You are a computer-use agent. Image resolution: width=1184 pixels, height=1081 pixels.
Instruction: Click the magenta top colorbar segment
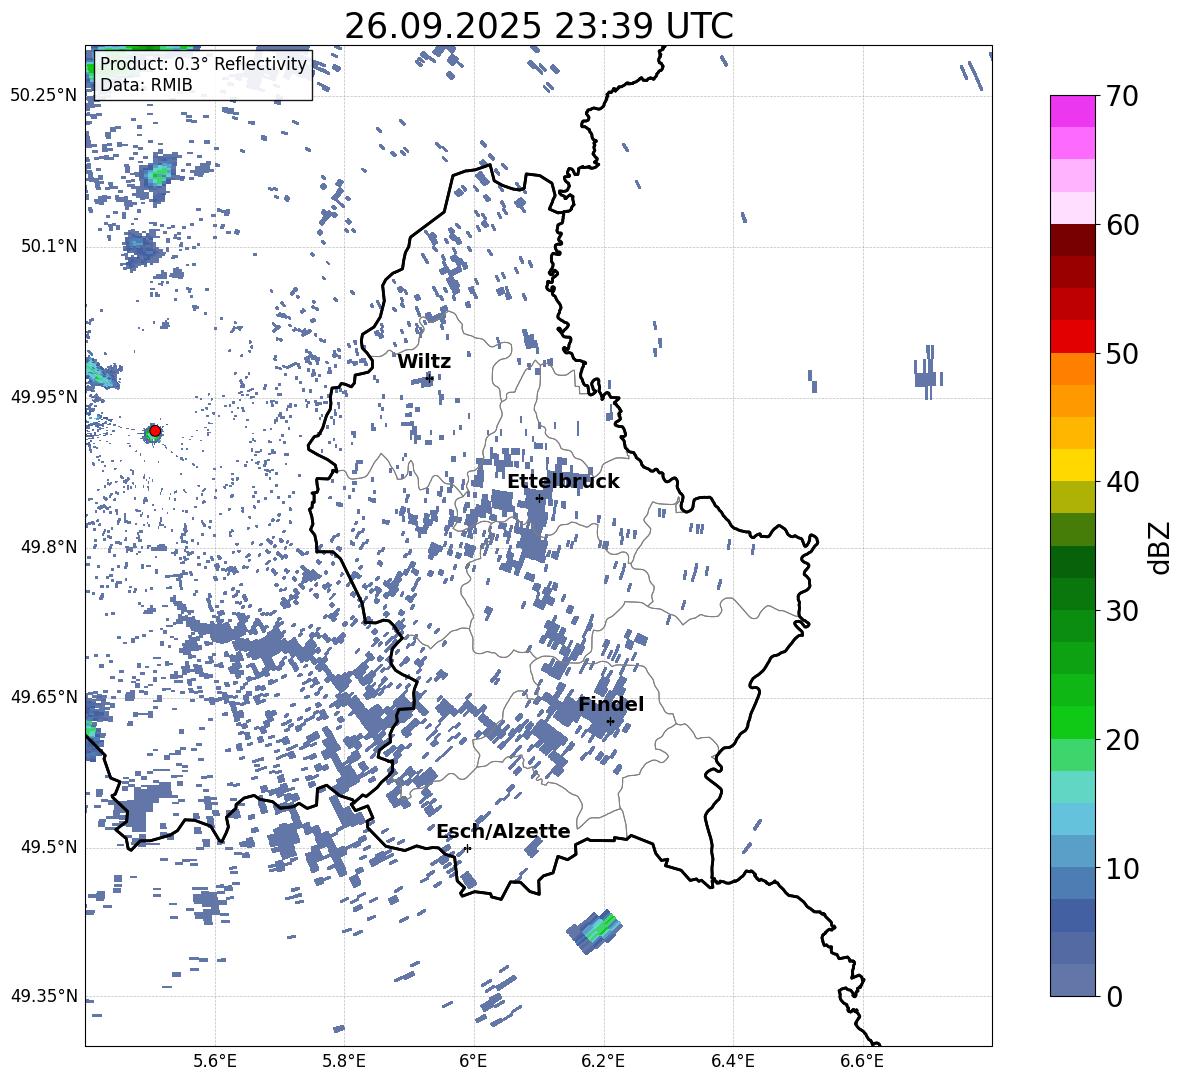[x=1072, y=112]
